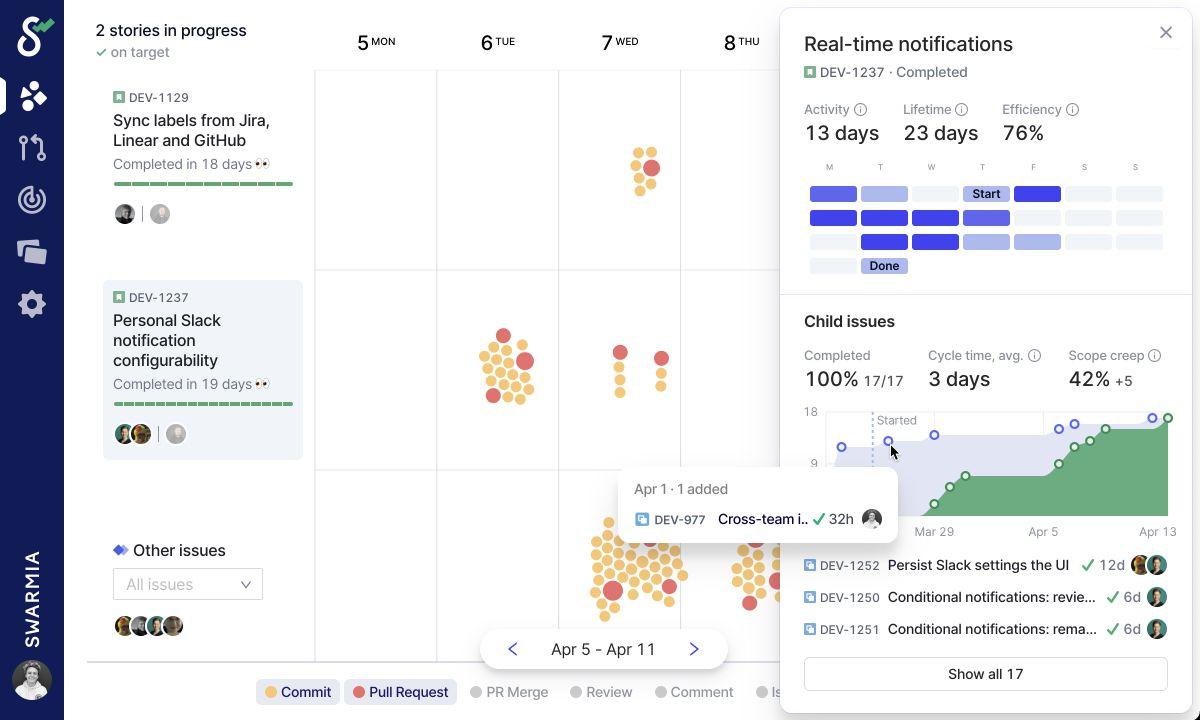Open the stacked windows sidebar icon
1200x720 pixels.
coord(32,252)
